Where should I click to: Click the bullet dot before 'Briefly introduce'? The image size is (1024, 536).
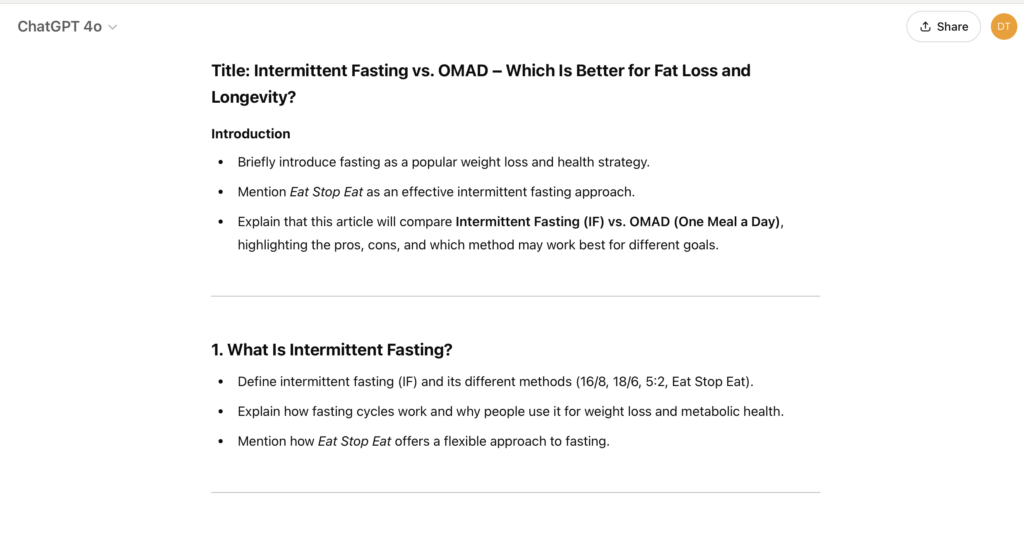(x=221, y=162)
